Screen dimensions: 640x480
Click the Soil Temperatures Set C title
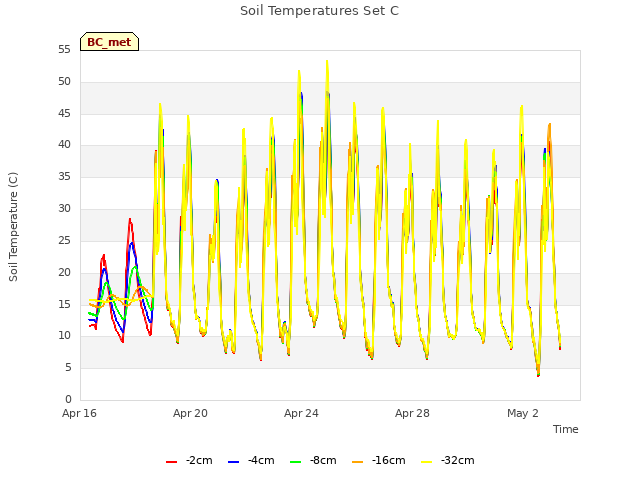point(320,11)
